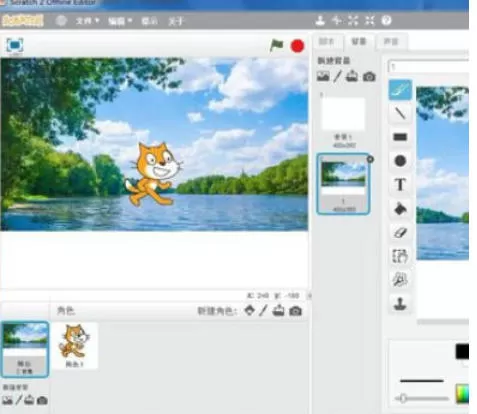This screenshot has height=414, width=477.
Task: Paint a new sprite
Action: (263, 311)
